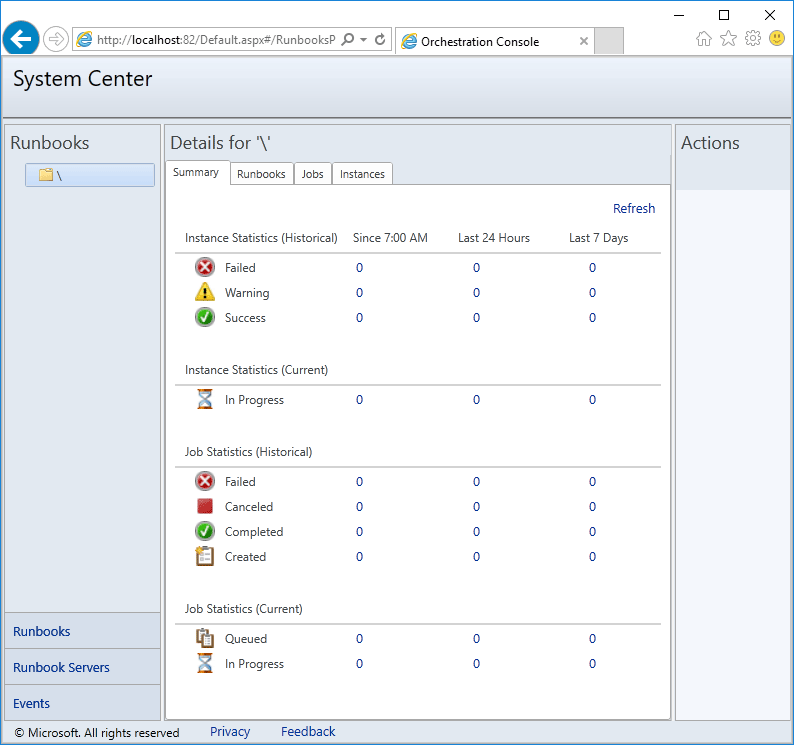Screen dimensions: 794x745
Task: Click the browser Back arrow button
Action: [21, 38]
